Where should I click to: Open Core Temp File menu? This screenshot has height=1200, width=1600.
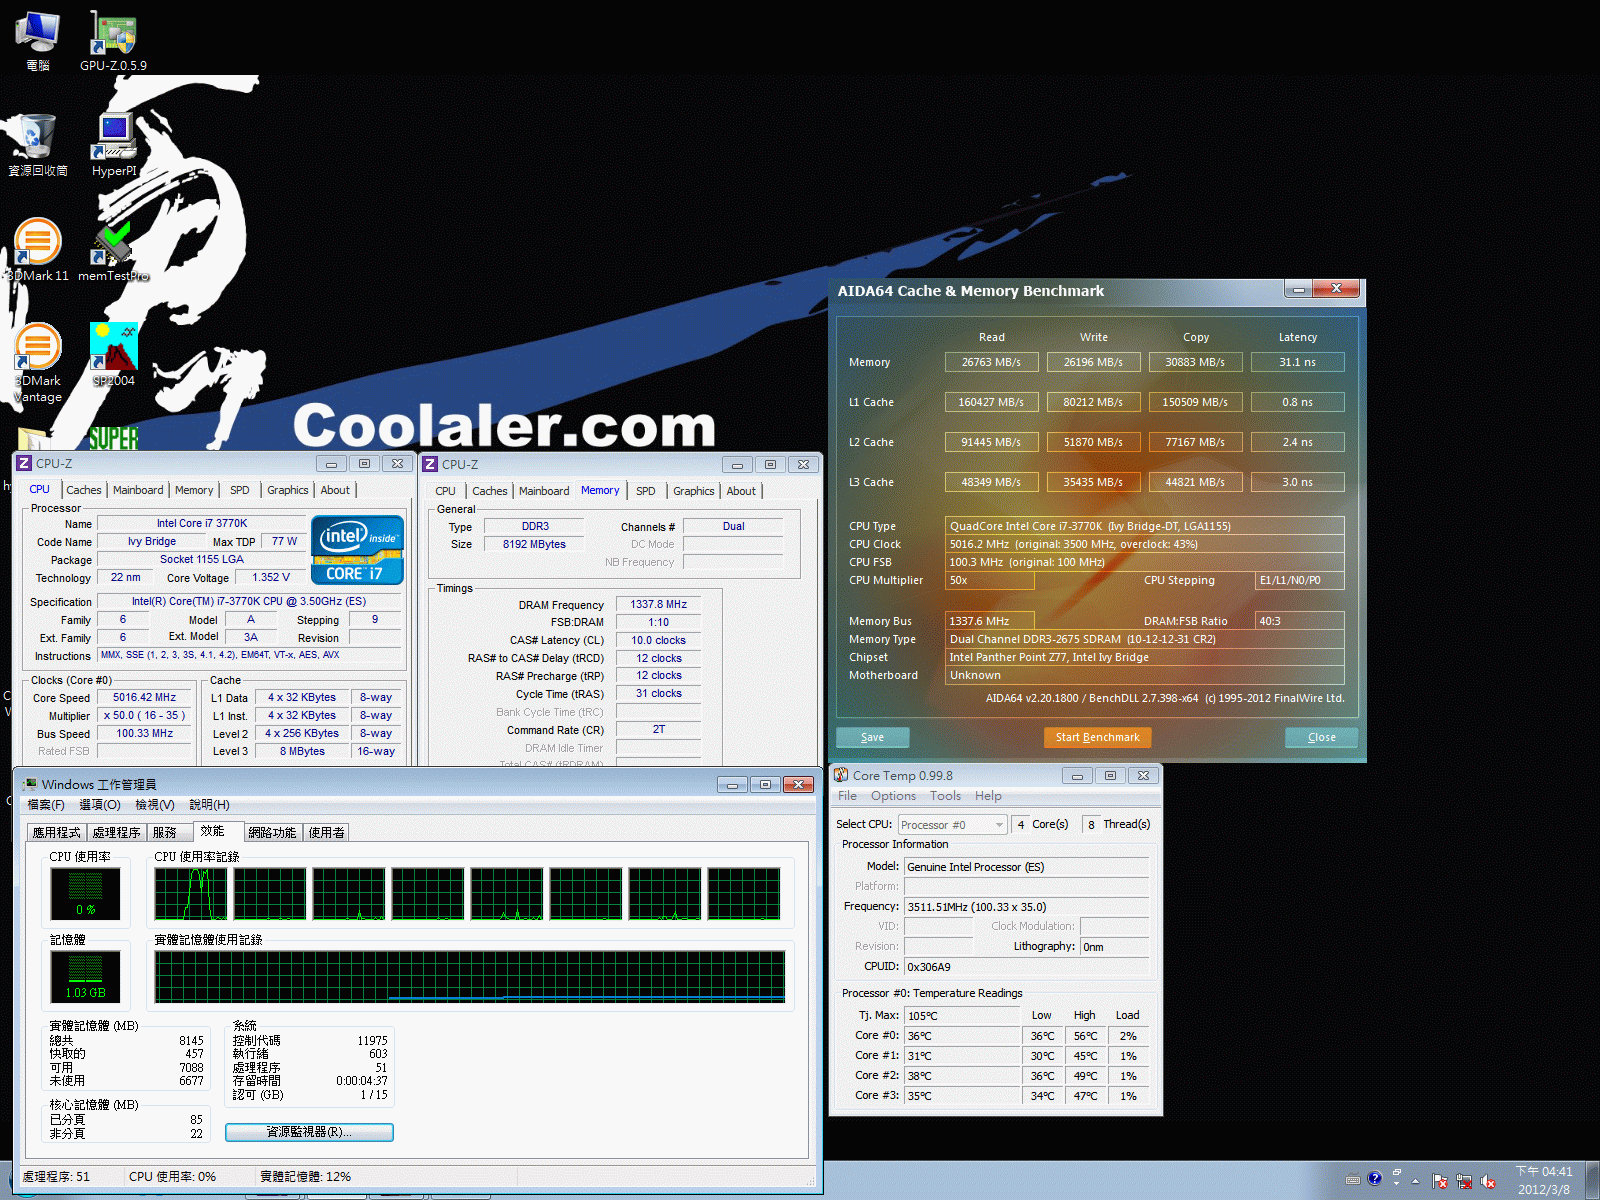847,796
